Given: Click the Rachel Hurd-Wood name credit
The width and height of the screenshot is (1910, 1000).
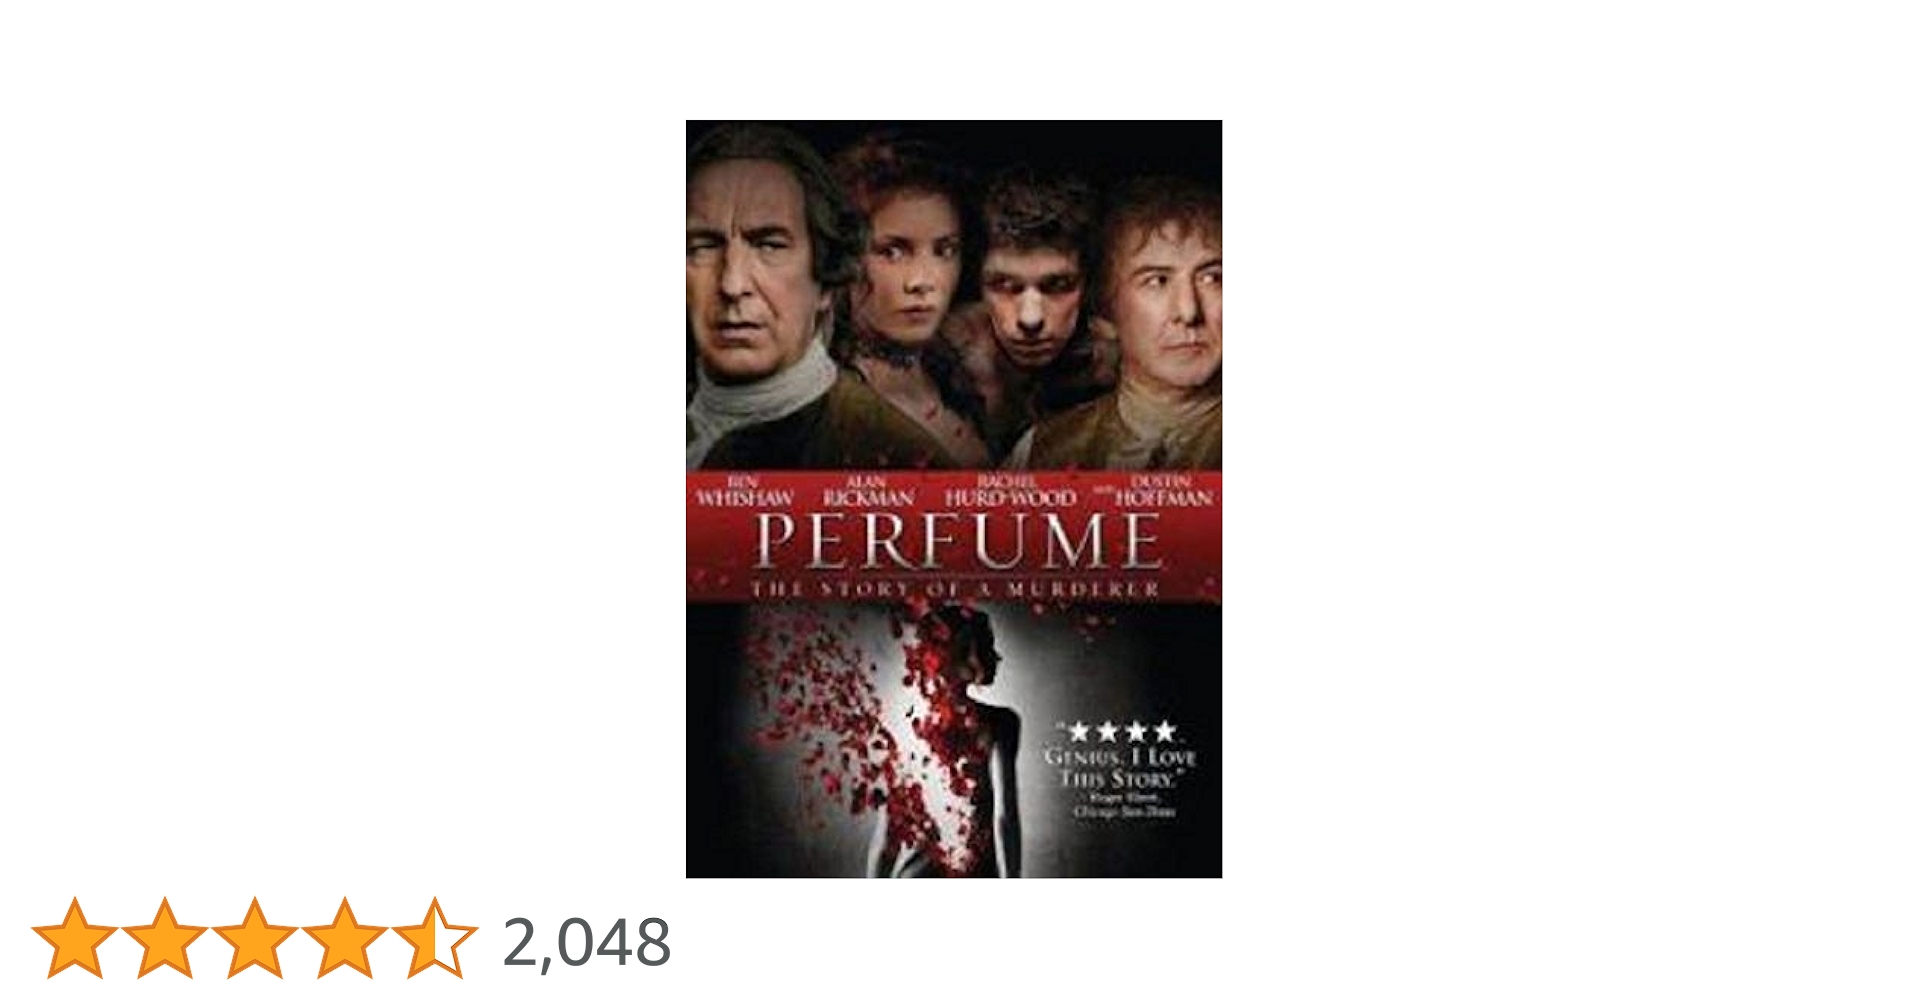Looking at the screenshot, I should (x=1010, y=490).
